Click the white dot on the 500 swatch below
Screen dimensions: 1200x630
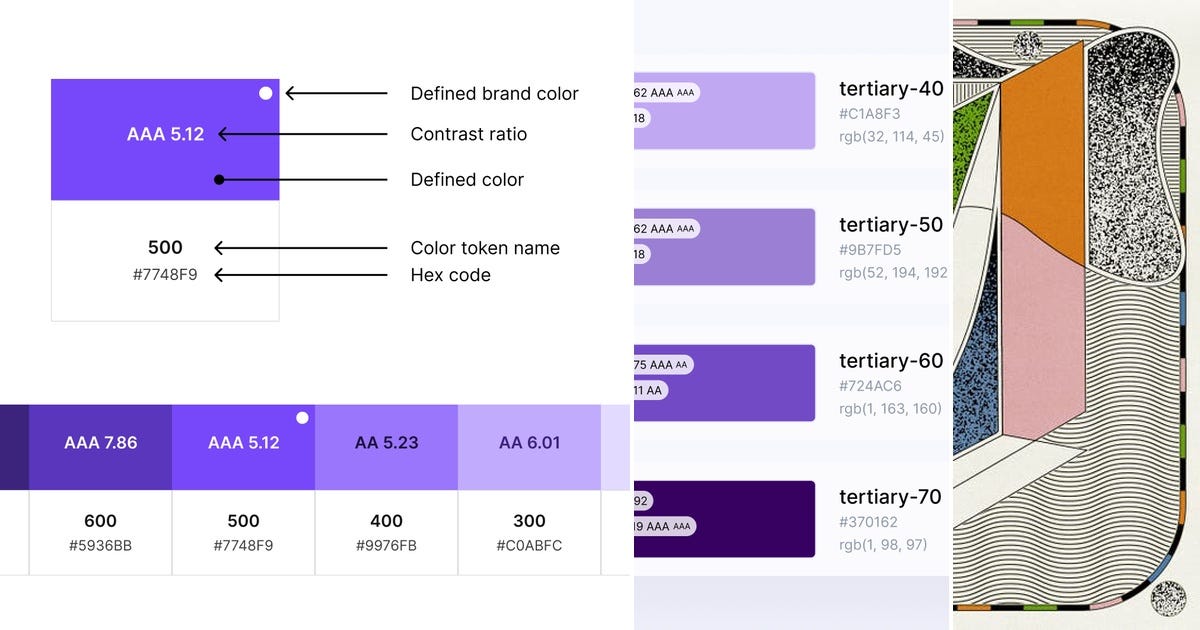(x=301, y=419)
